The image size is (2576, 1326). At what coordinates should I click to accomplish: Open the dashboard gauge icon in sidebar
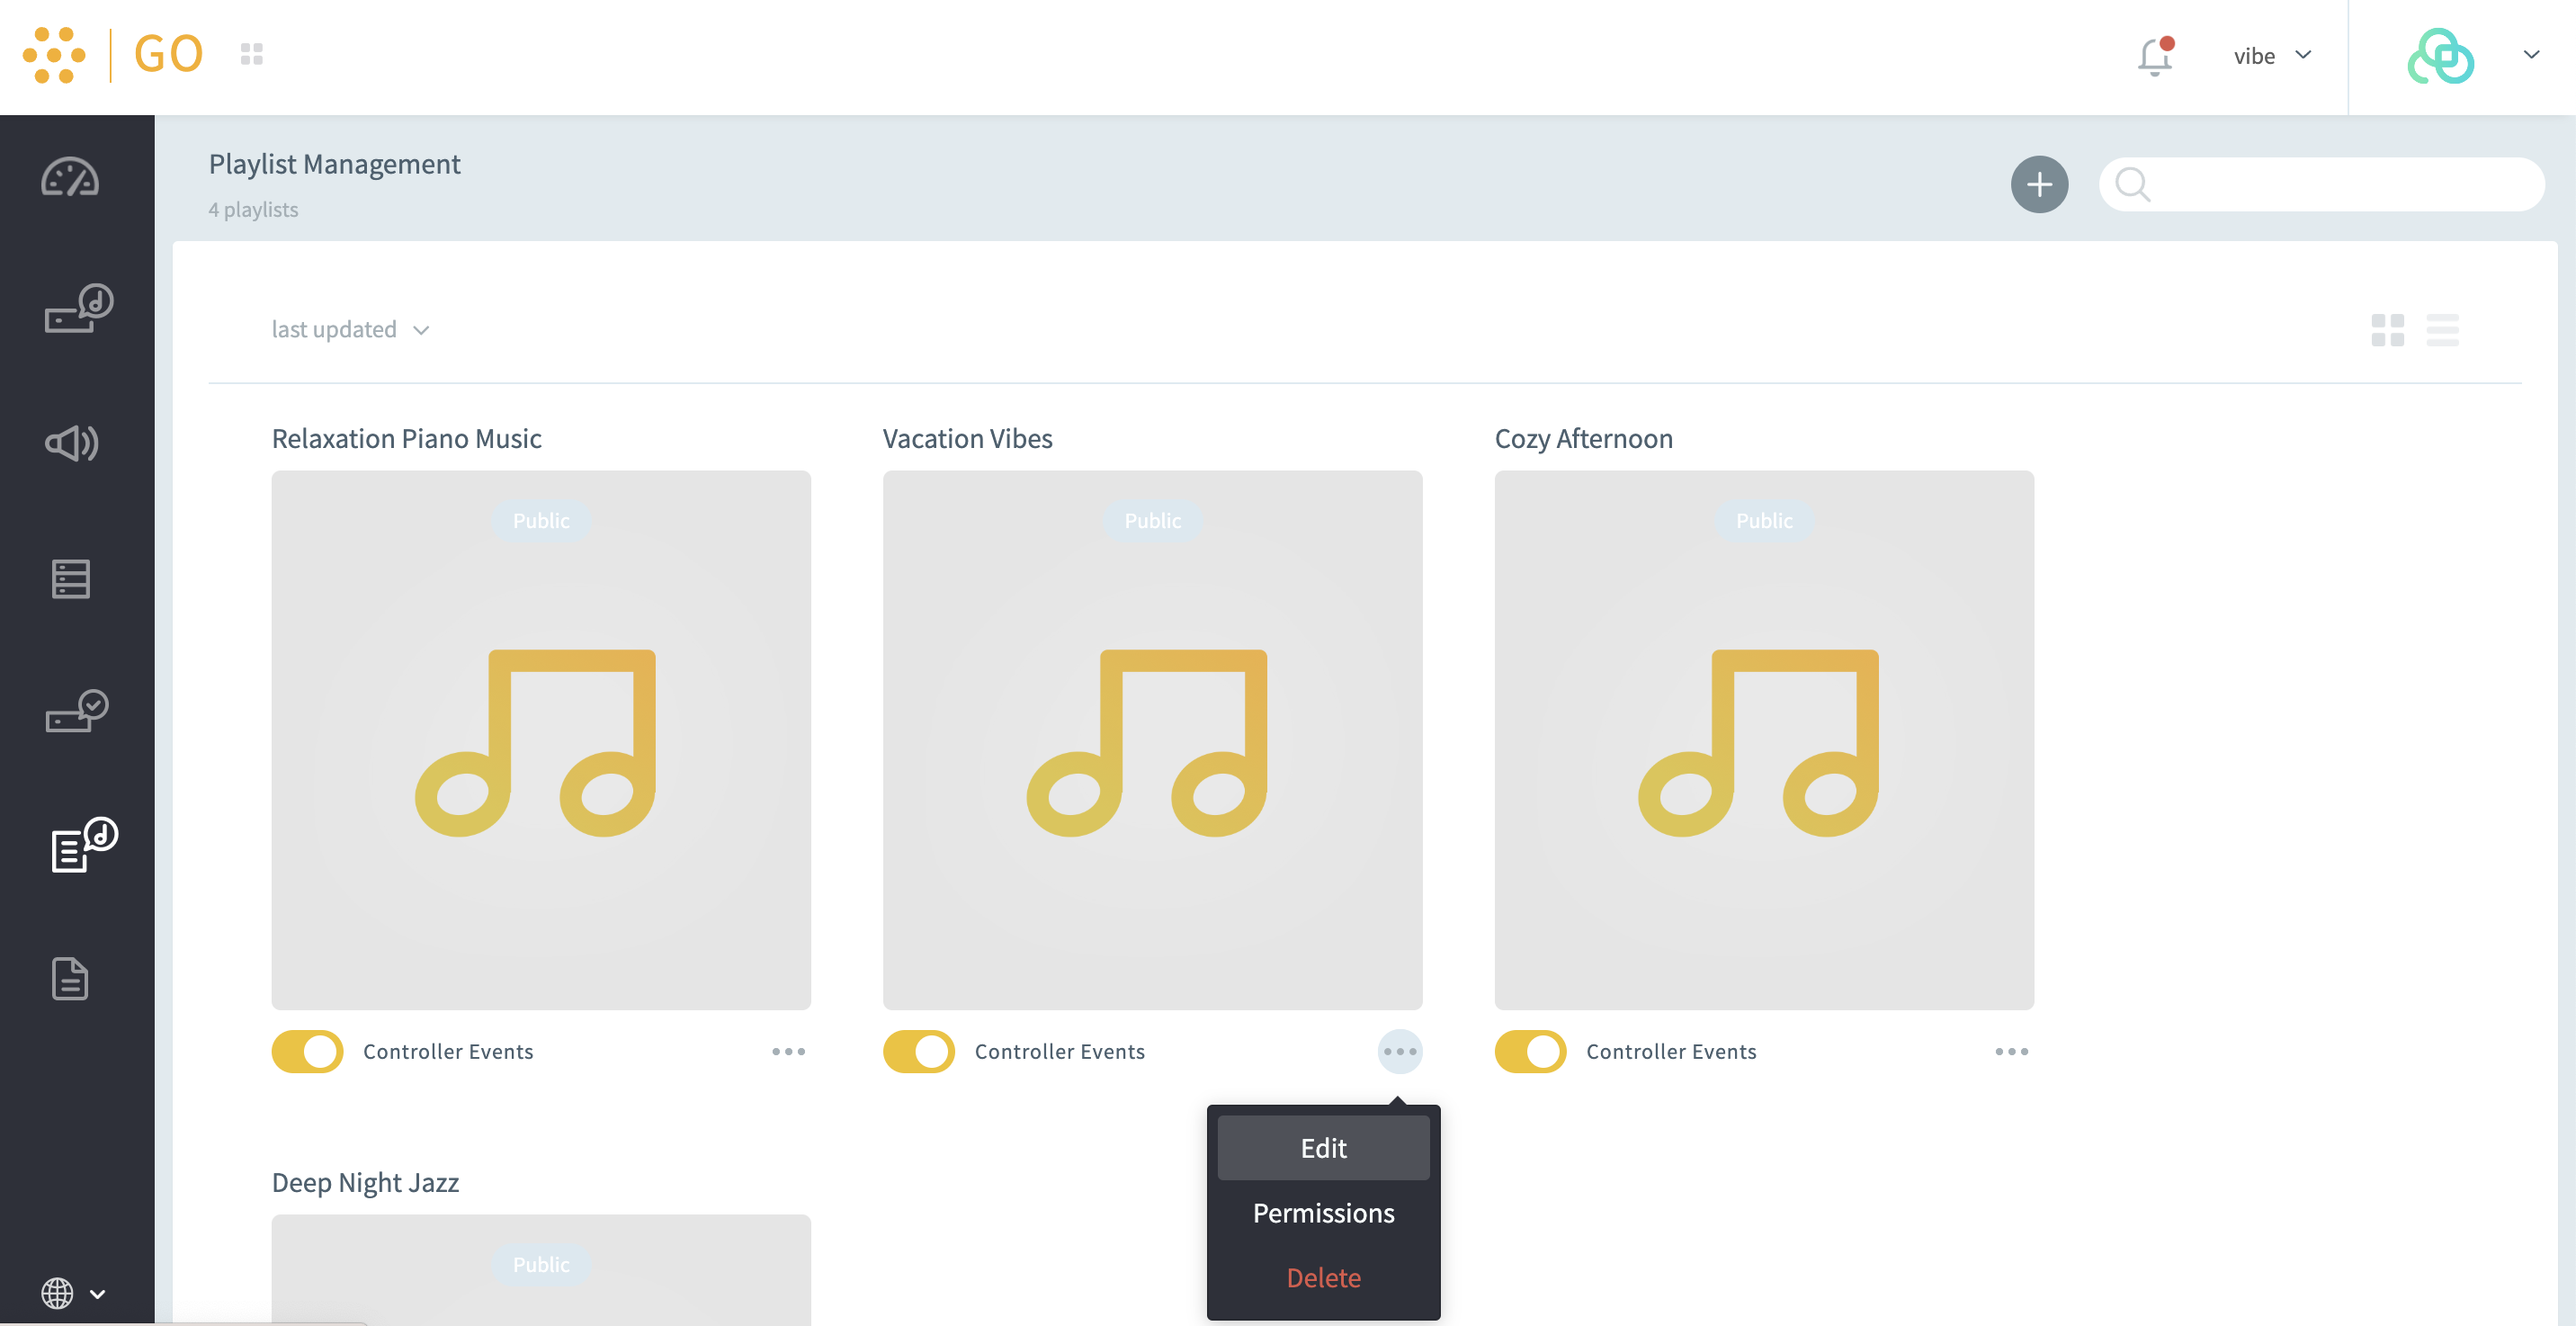click(x=70, y=178)
